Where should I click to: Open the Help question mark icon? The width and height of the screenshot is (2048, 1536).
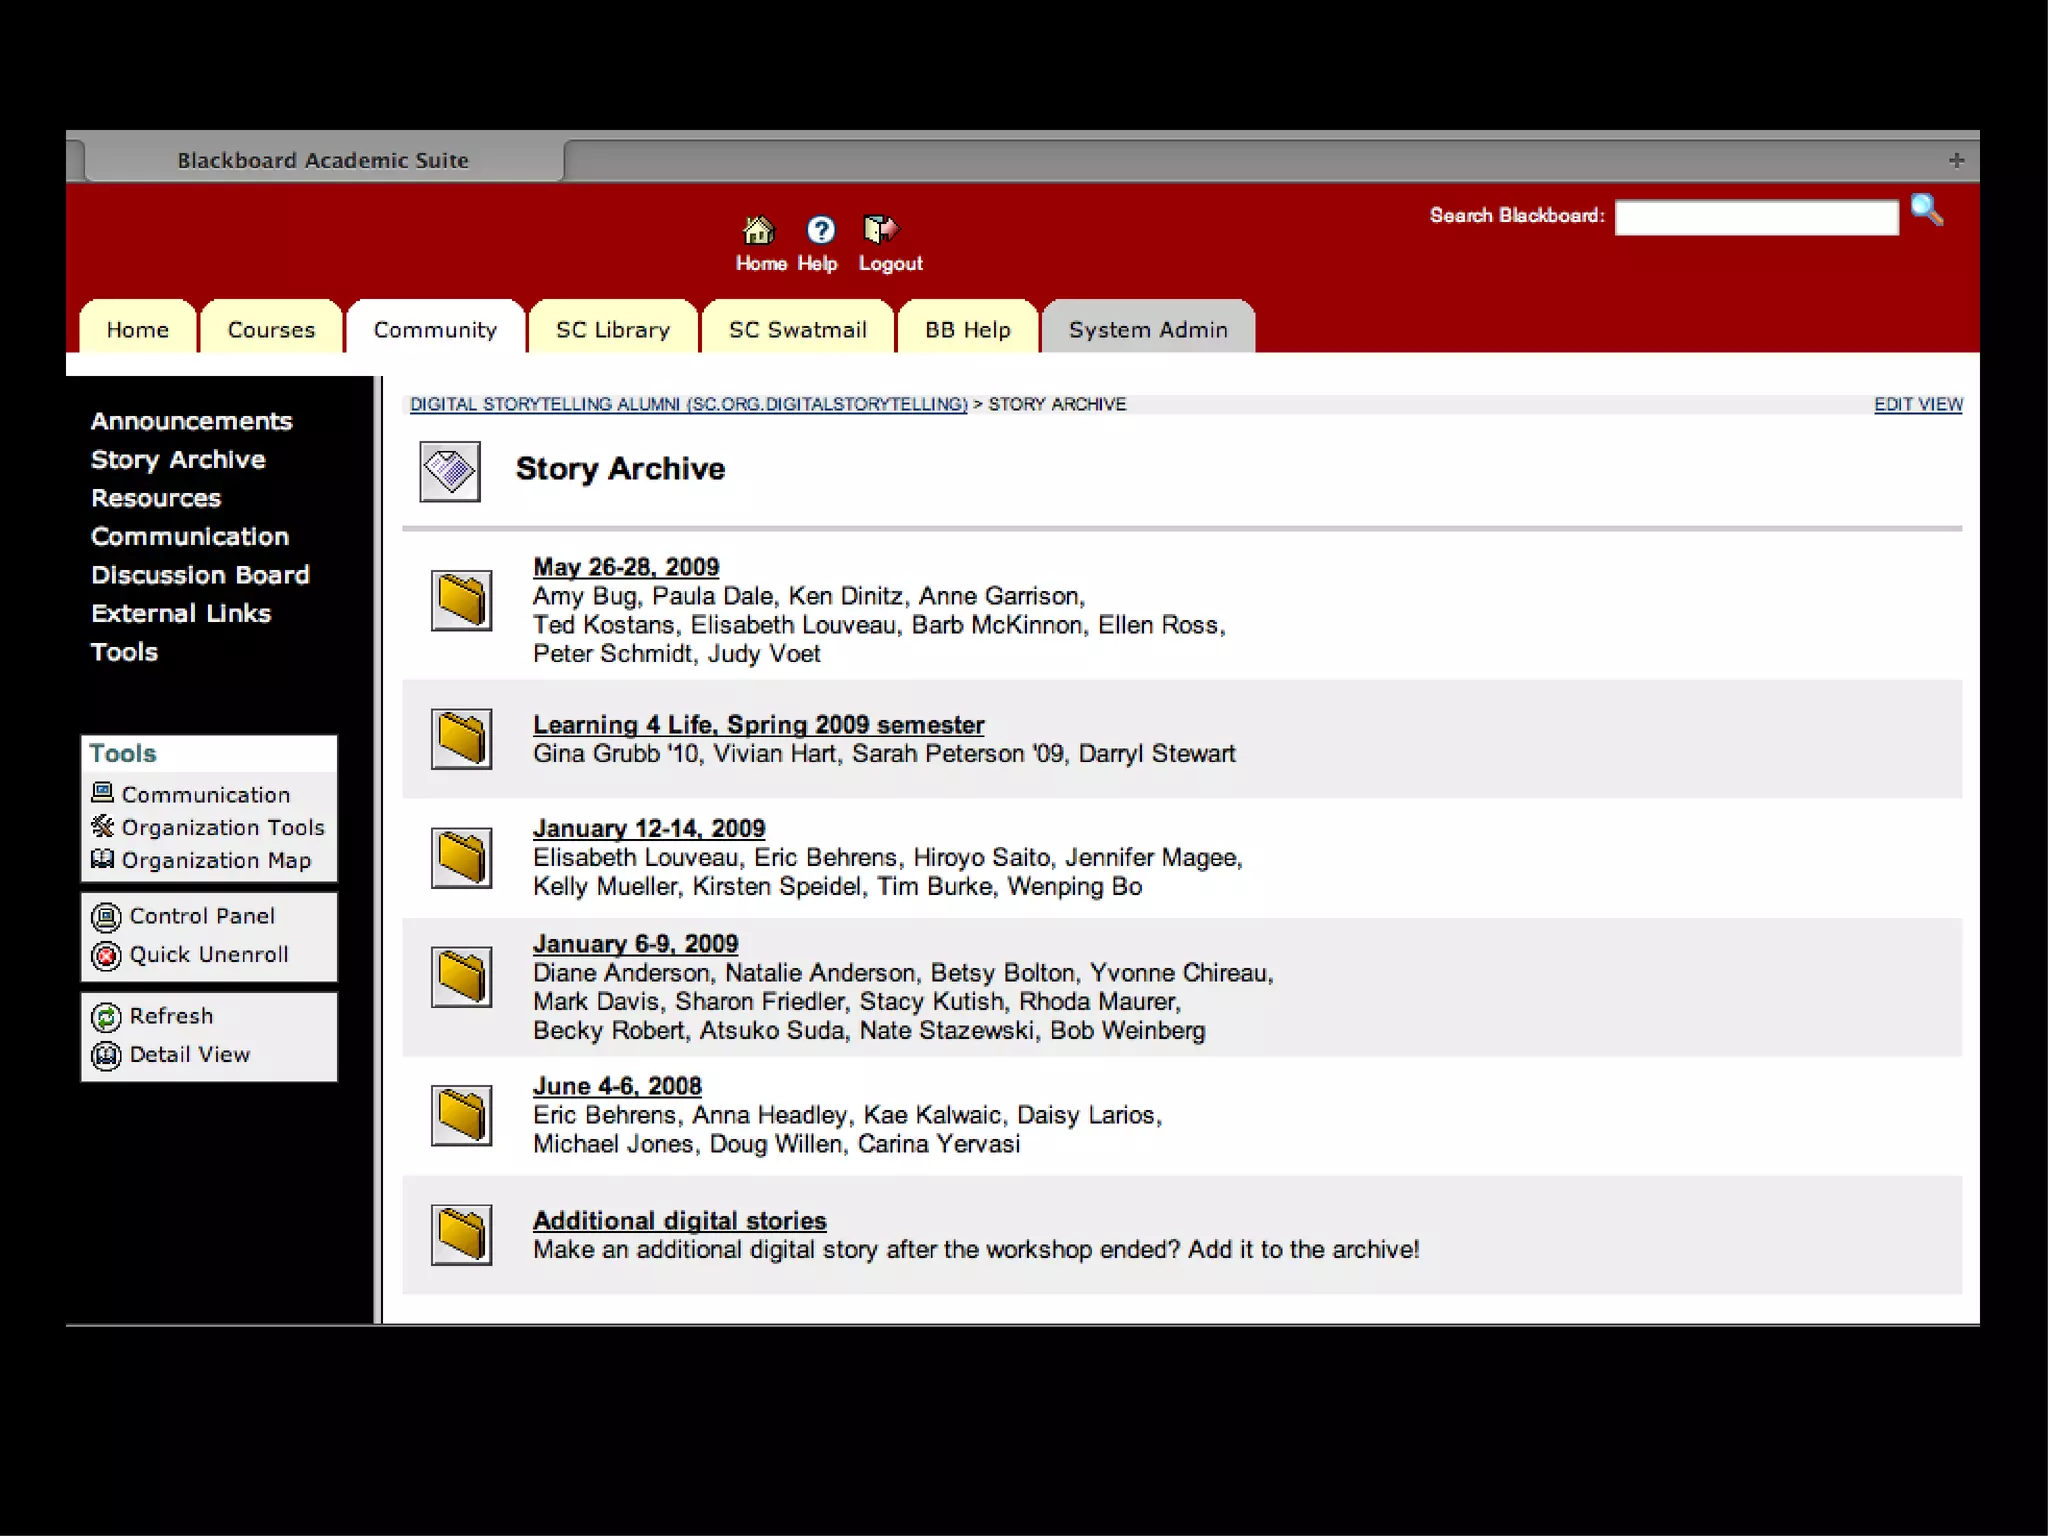coord(820,231)
